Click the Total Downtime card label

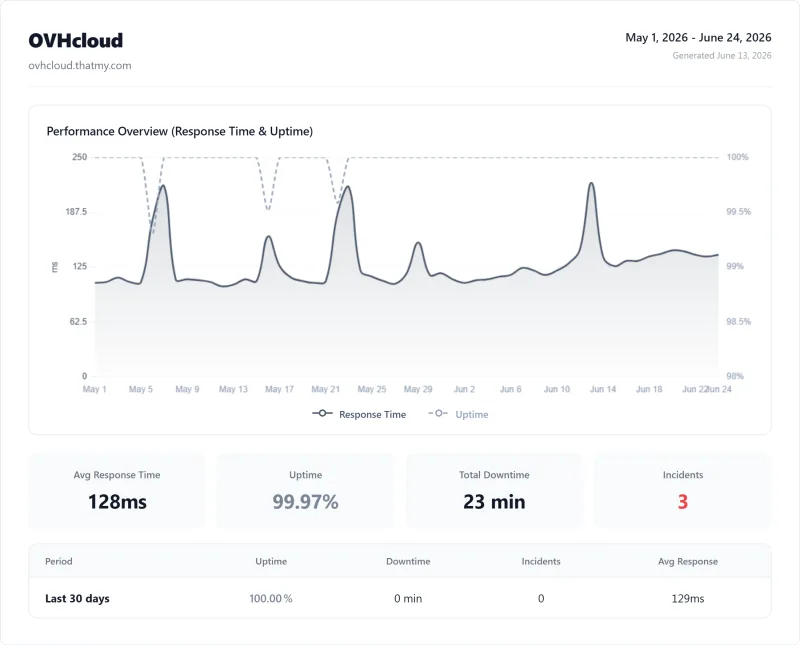pyautogui.click(x=494, y=475)
